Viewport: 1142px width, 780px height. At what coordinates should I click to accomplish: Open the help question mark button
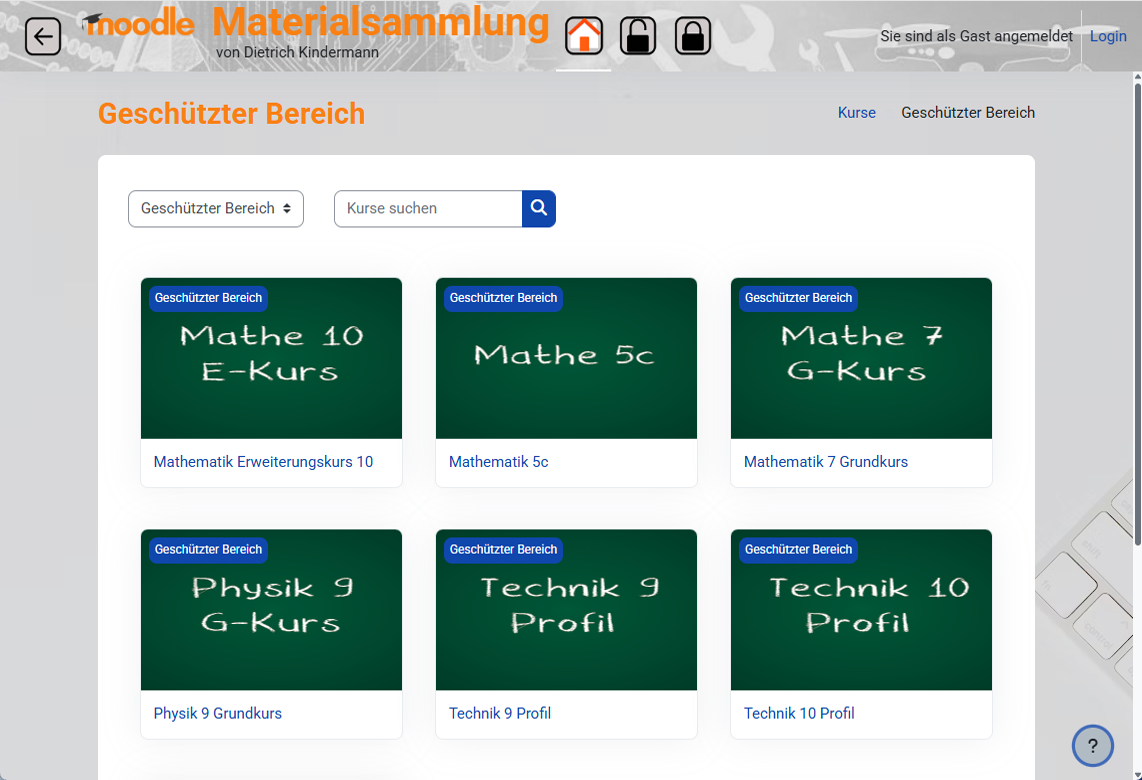click(x=1092, y=745)
